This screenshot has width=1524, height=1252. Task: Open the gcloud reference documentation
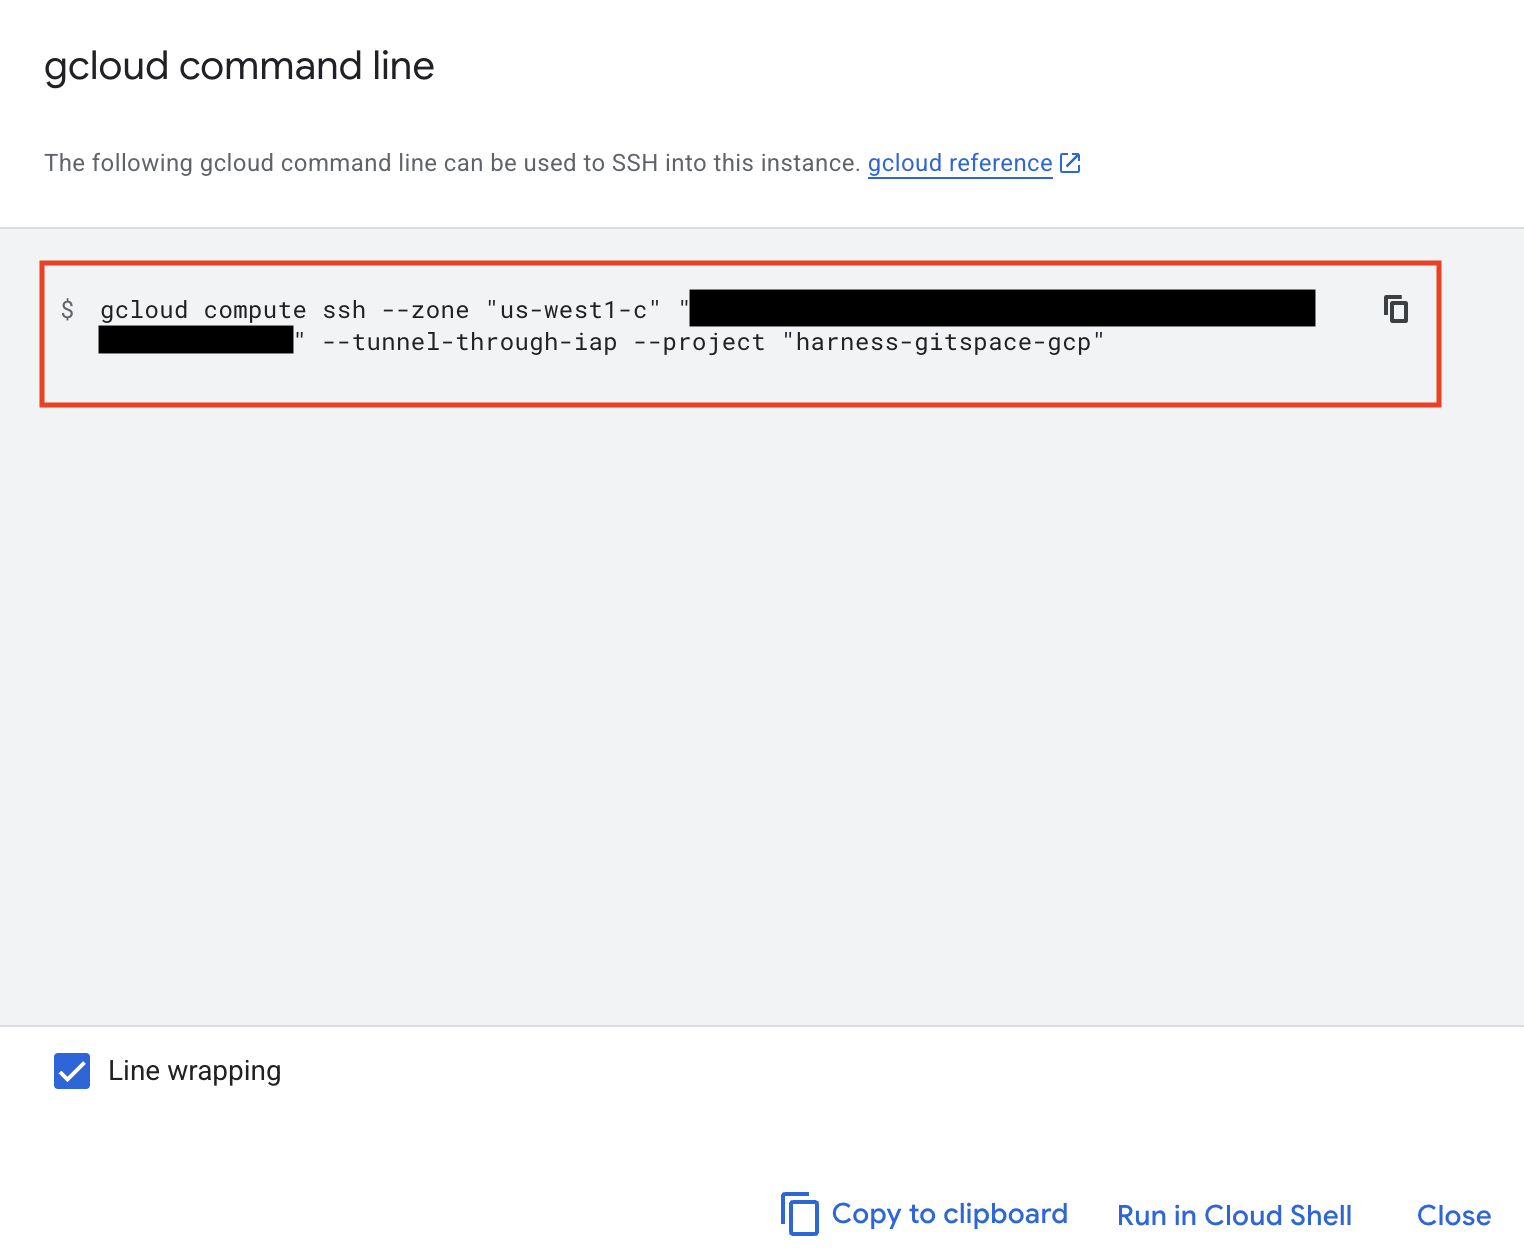click(x=958, y=163)
